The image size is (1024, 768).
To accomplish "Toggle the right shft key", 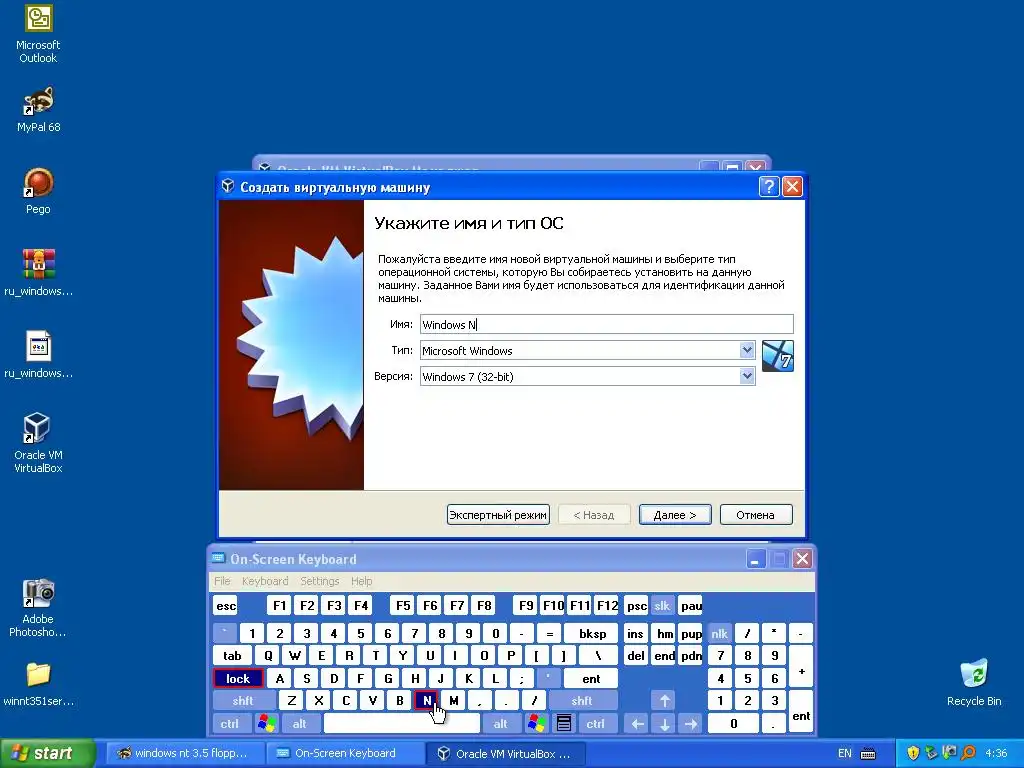I will pyautogui.click(x=582, y=701).
